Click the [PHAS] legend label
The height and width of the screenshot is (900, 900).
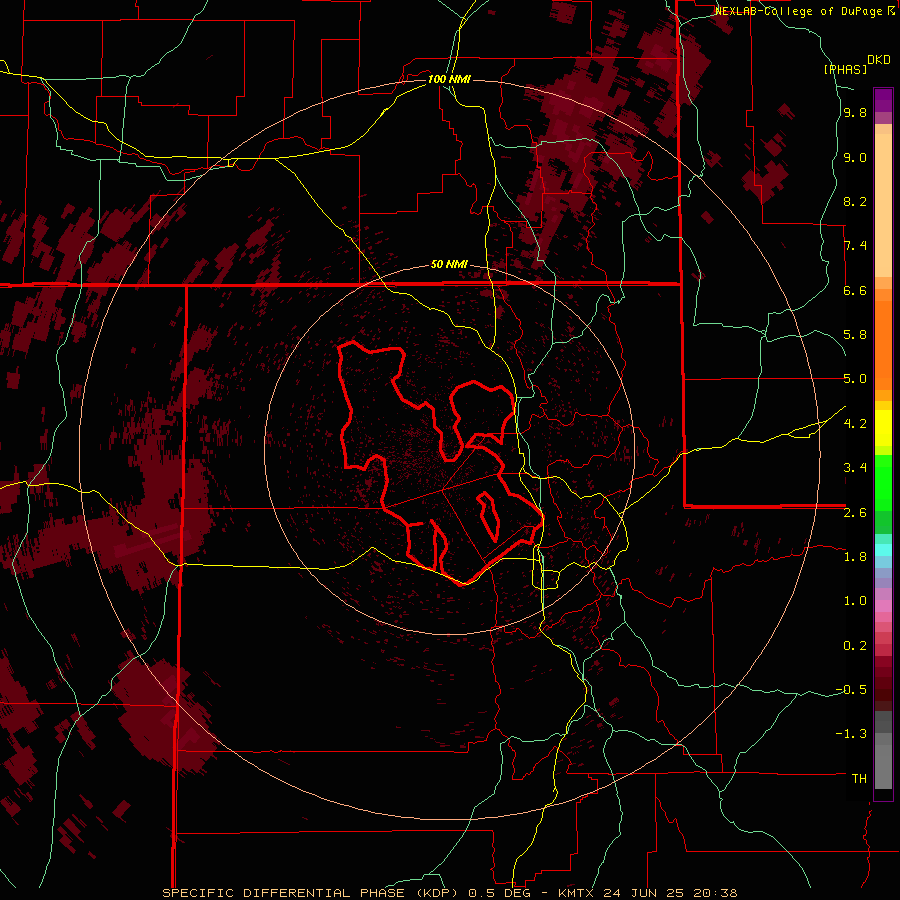[x=845, y=69]
